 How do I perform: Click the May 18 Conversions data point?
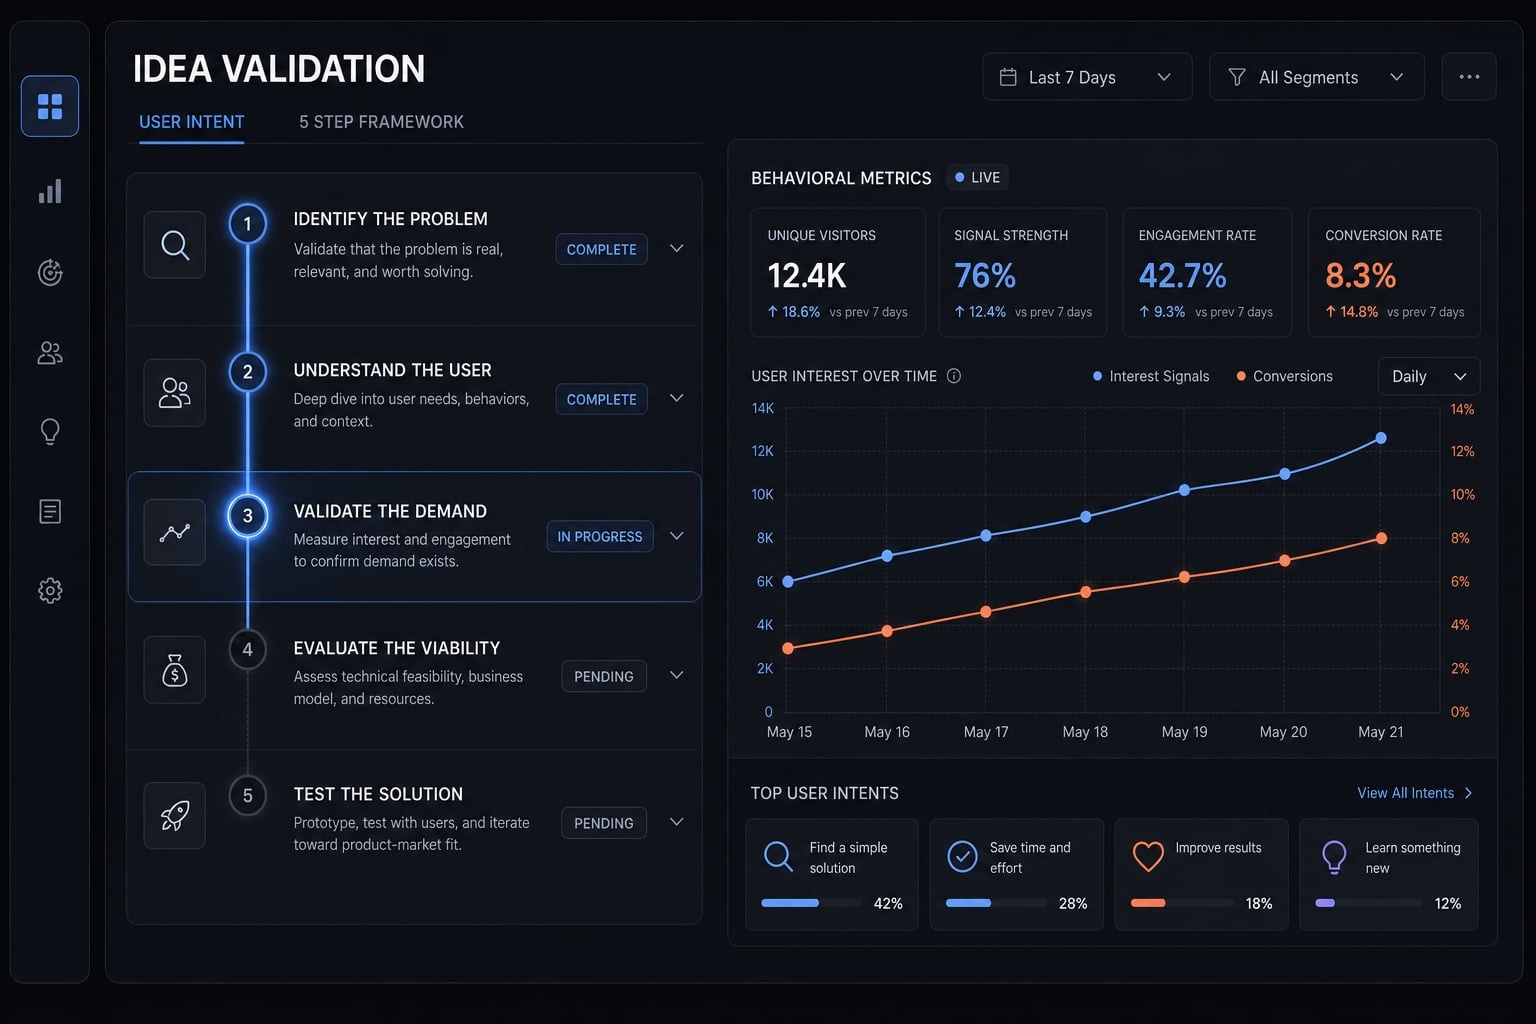coord(1086,592)
